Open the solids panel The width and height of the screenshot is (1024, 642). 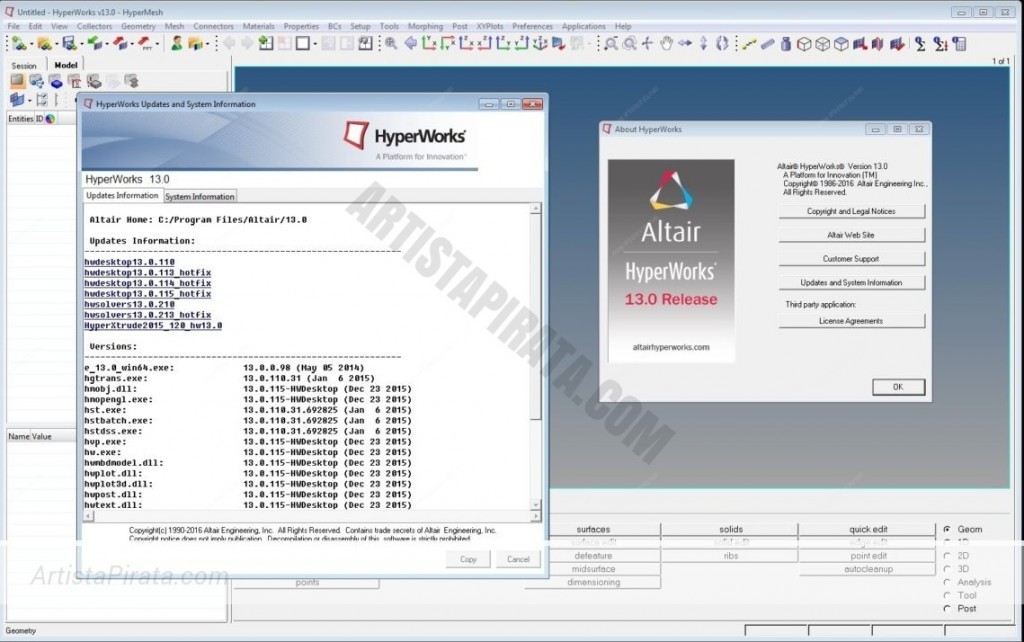tap(731, 529)
